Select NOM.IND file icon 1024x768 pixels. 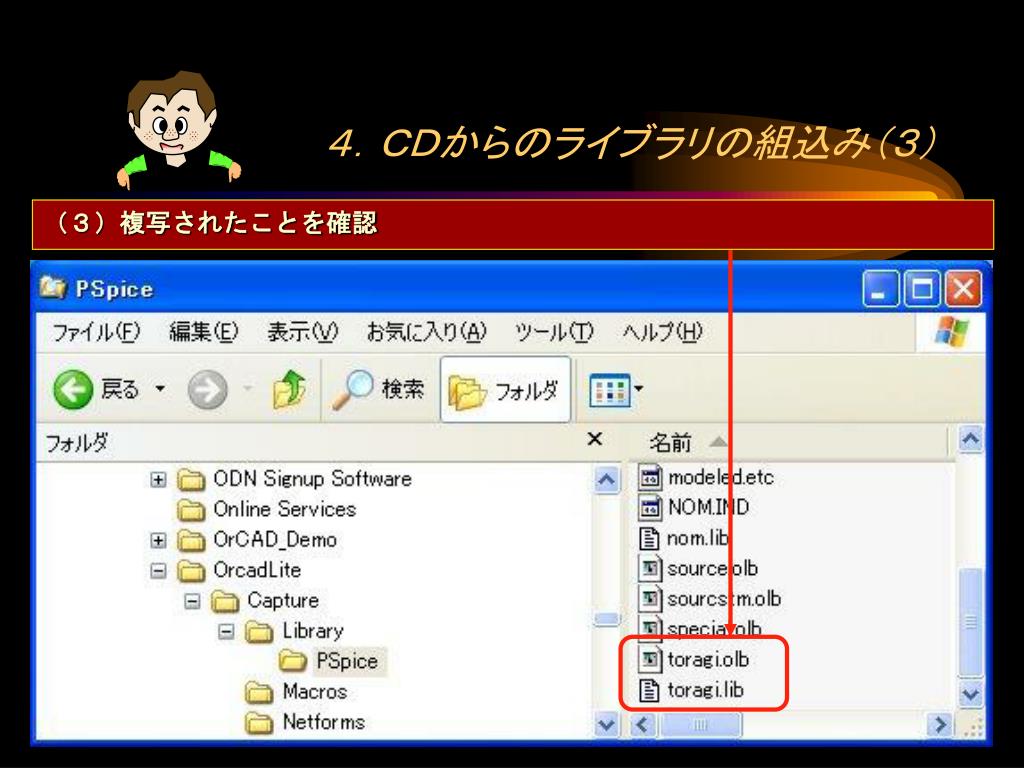click(x=649, y=507)
